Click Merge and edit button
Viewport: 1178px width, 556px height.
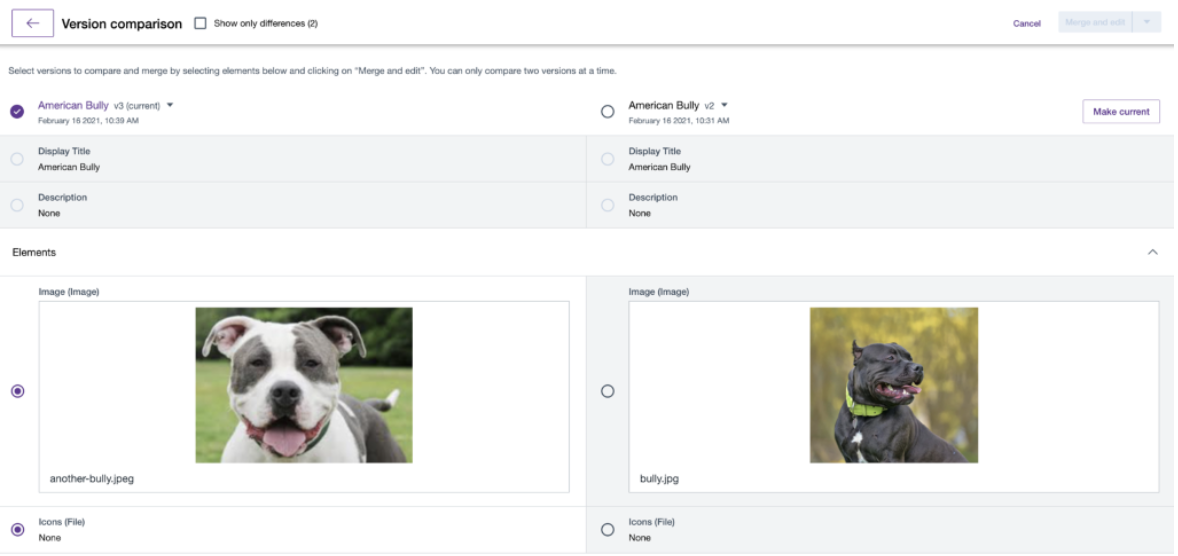[1095, 22]
